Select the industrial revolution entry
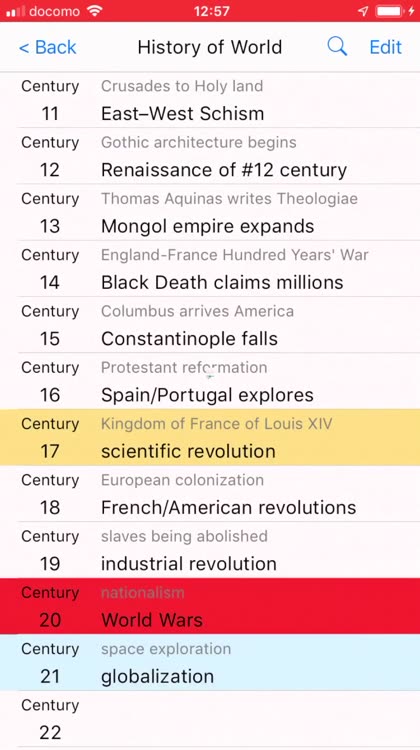The width and height of the screenshot is (420, 750). click(x=210, y=550)
